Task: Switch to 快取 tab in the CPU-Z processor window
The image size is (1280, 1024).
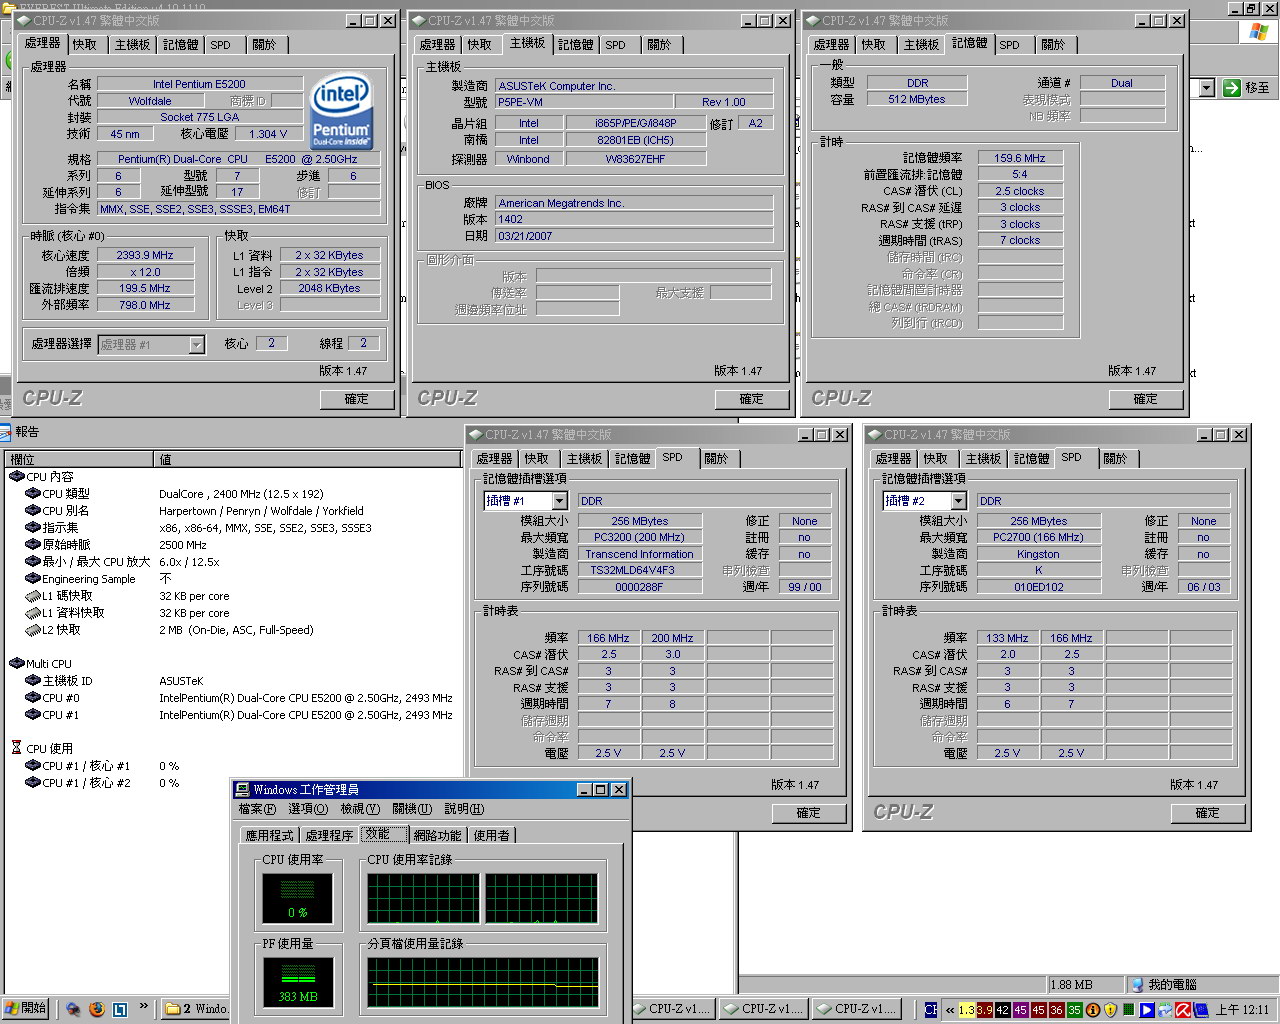Action: [x=85, y=45]
